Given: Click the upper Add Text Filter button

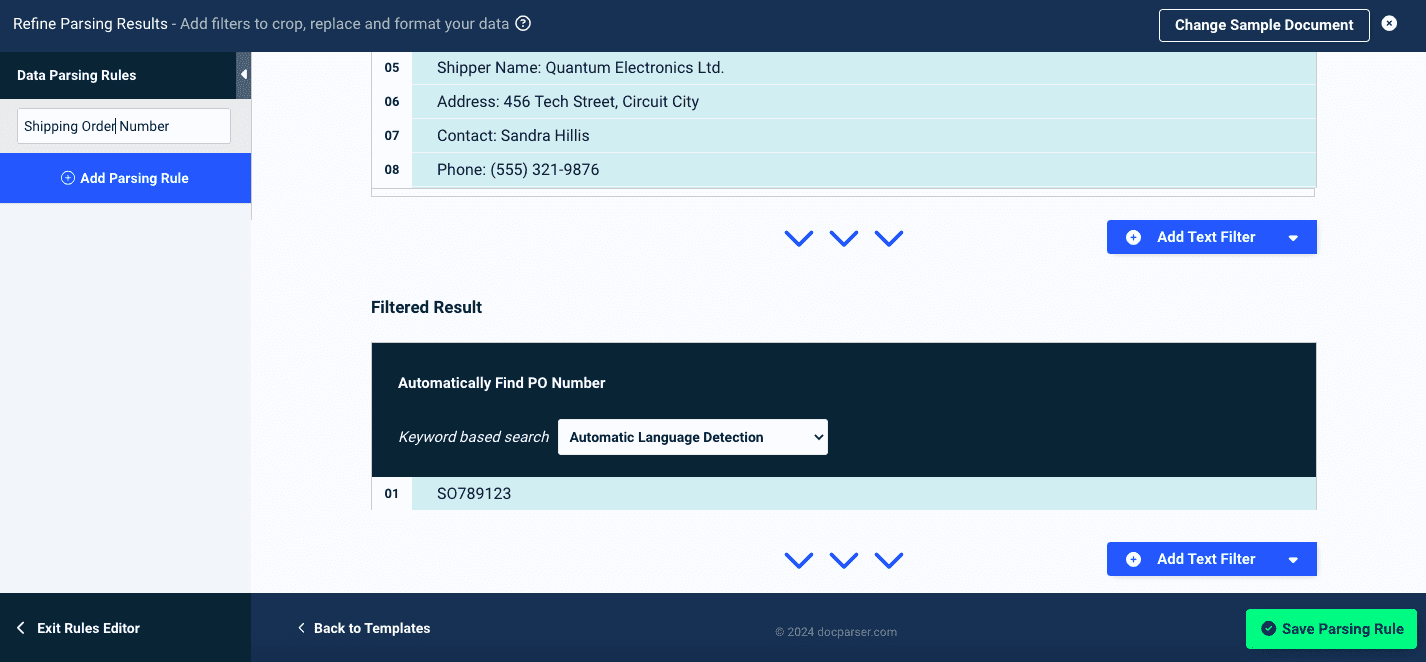Looking at the screenshot, I should [1194, 237].
